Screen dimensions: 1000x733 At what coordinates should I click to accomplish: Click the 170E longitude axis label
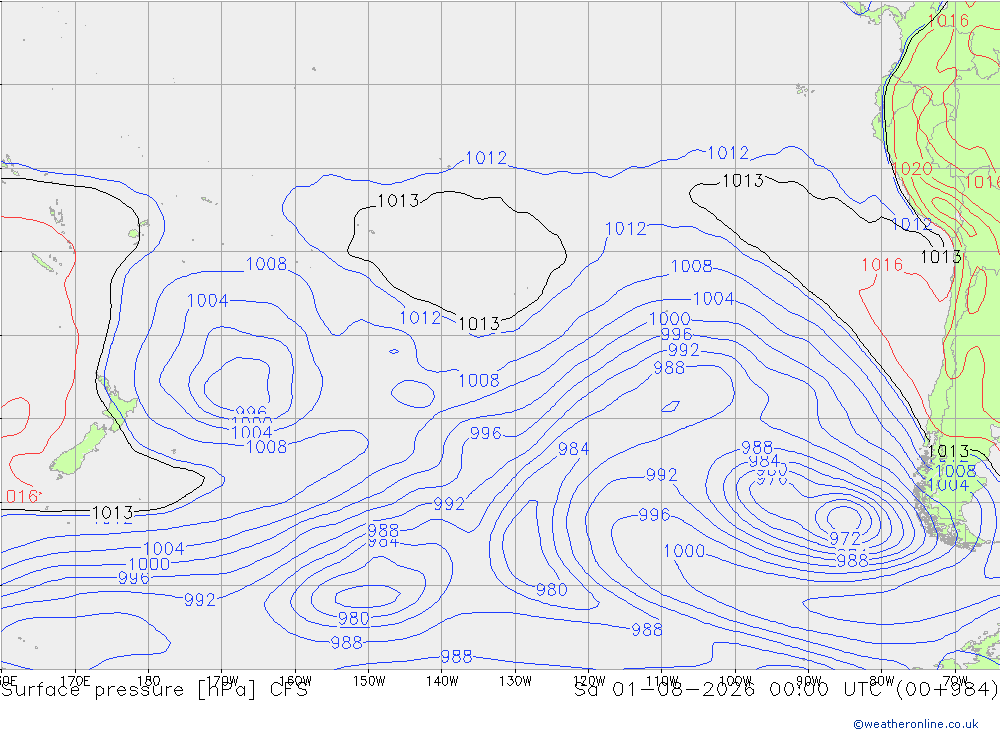coord(75,681)
